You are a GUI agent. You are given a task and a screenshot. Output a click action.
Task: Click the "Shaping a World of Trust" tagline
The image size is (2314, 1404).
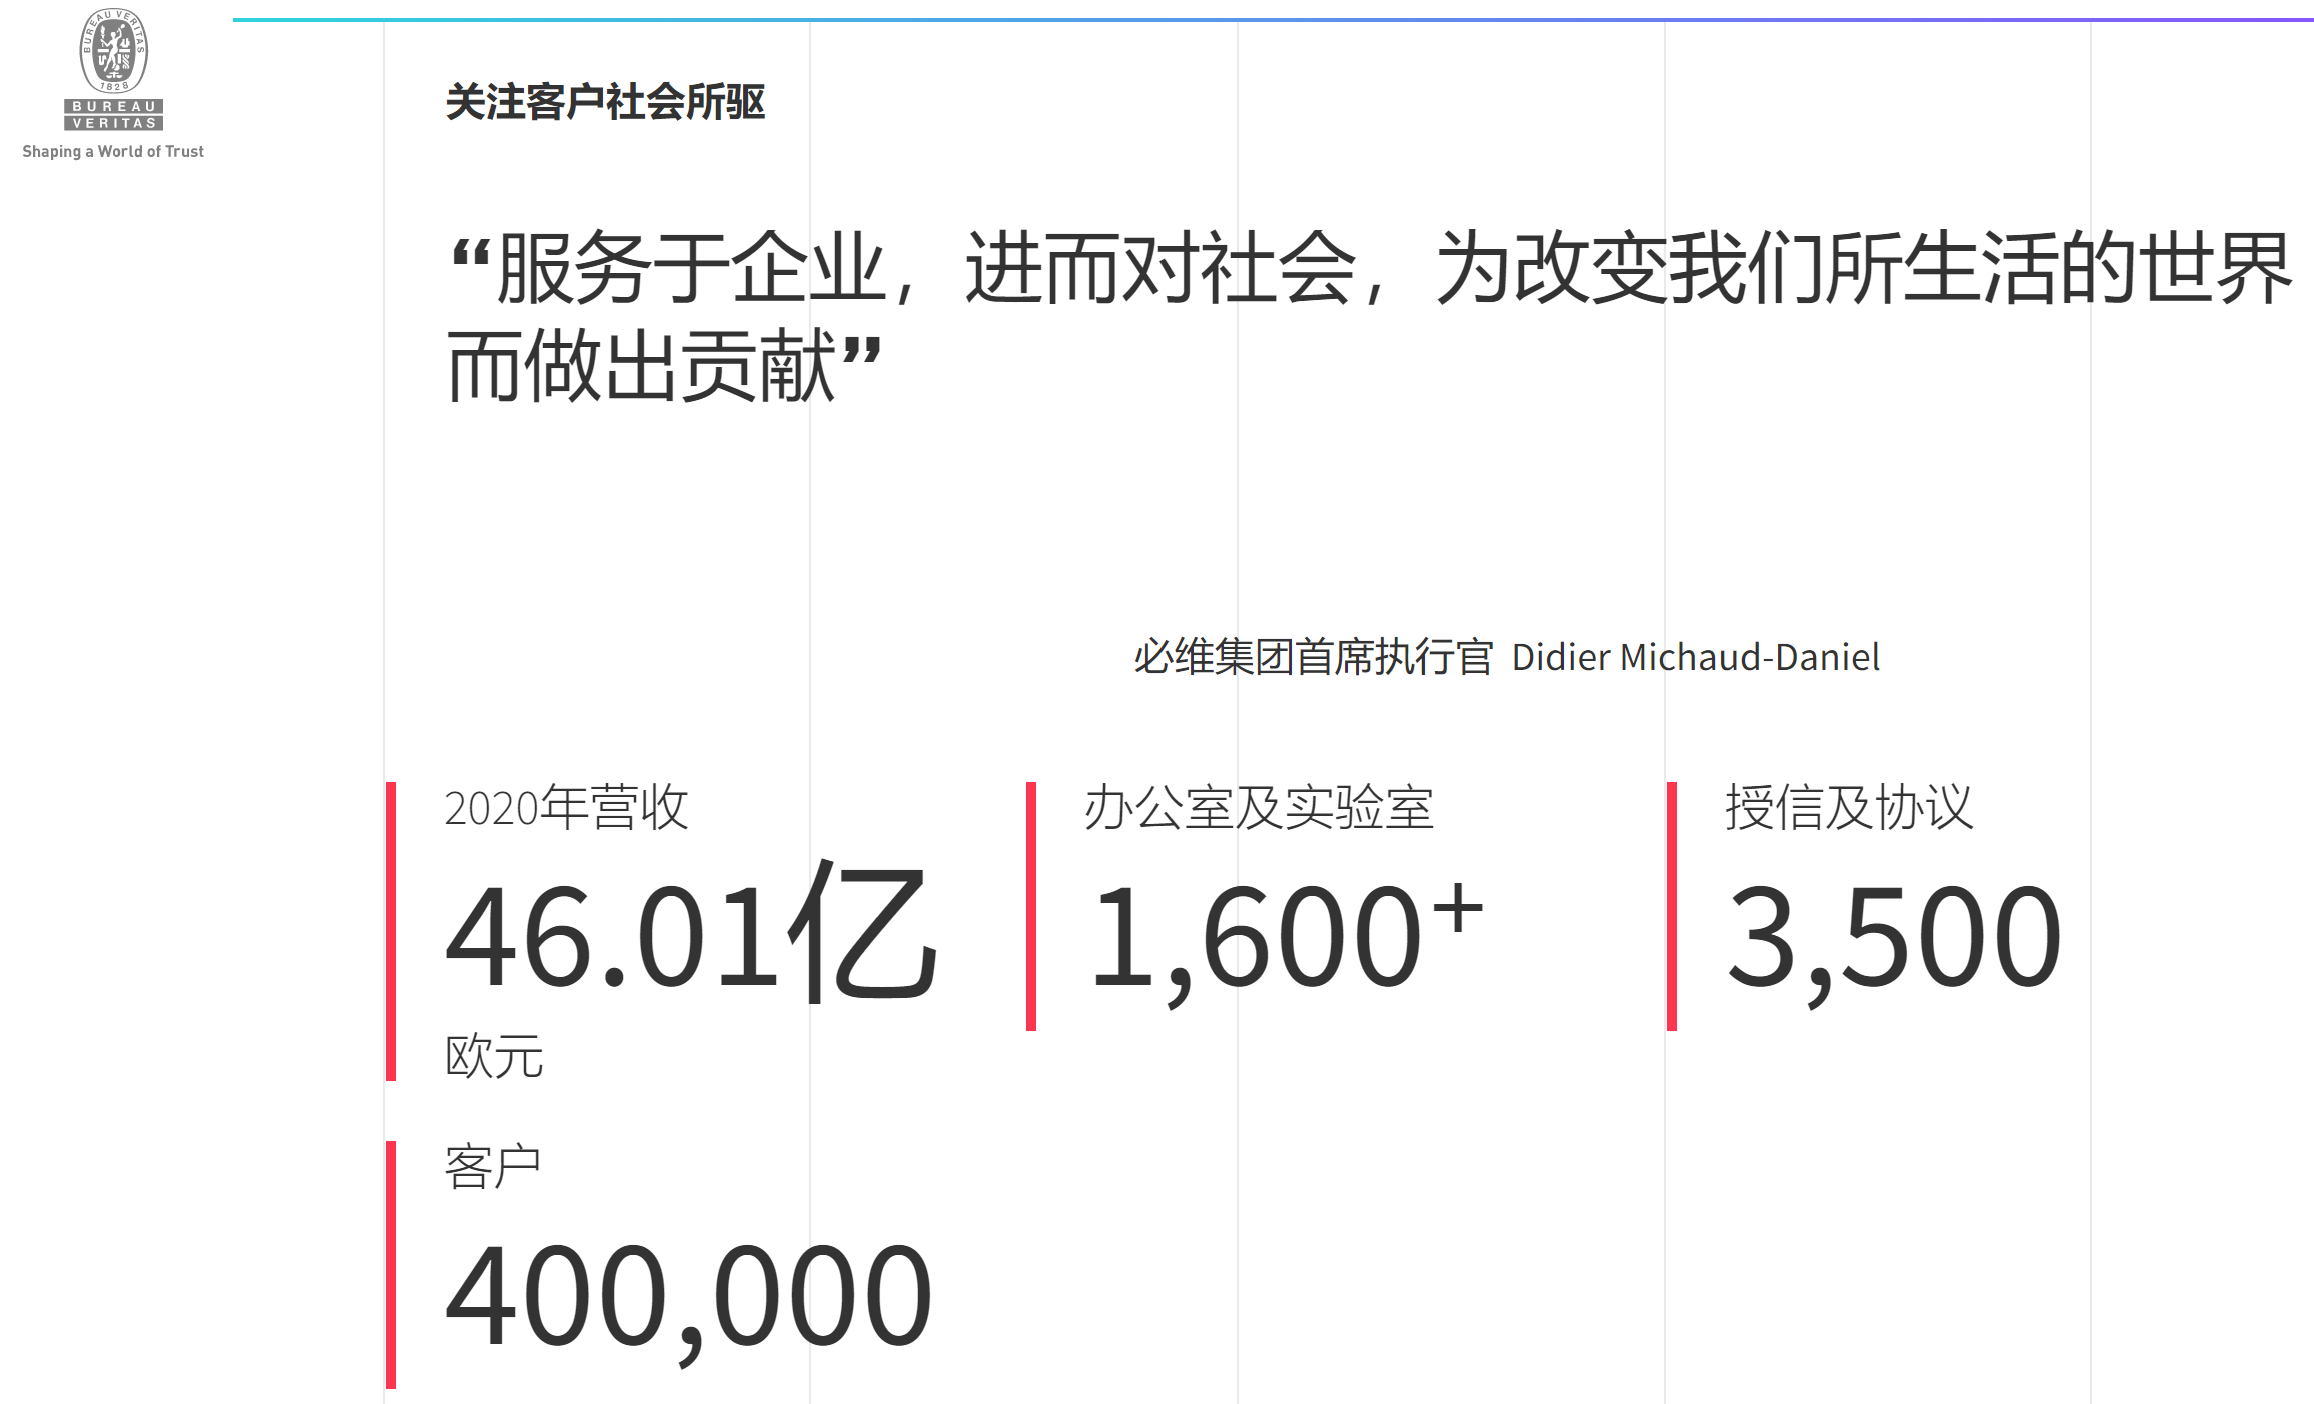[x=113, y=151]
